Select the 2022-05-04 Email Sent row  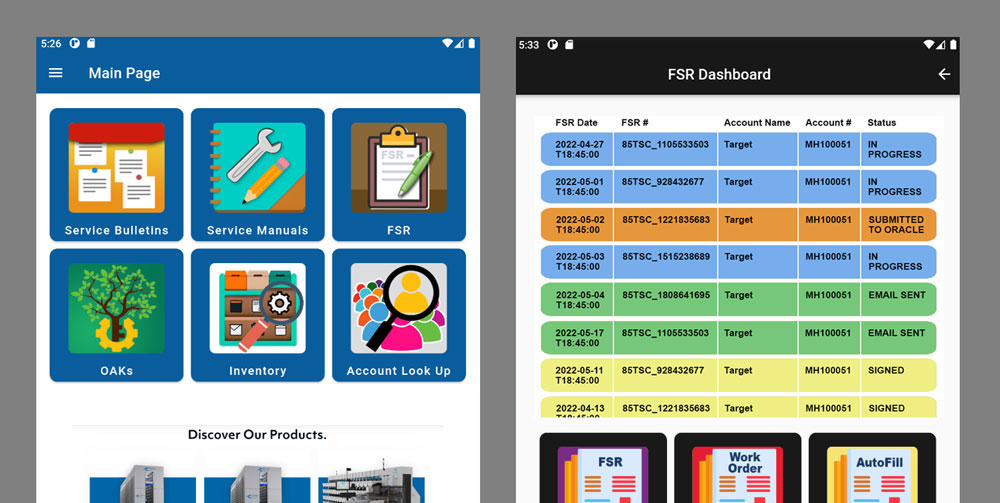coord(738,299)
